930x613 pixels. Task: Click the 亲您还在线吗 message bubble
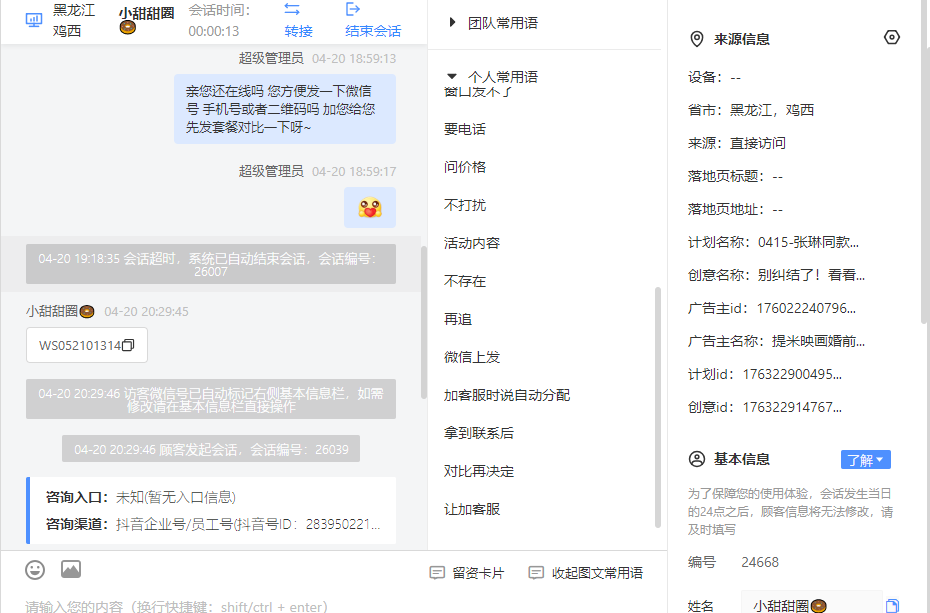click(285, 108)
